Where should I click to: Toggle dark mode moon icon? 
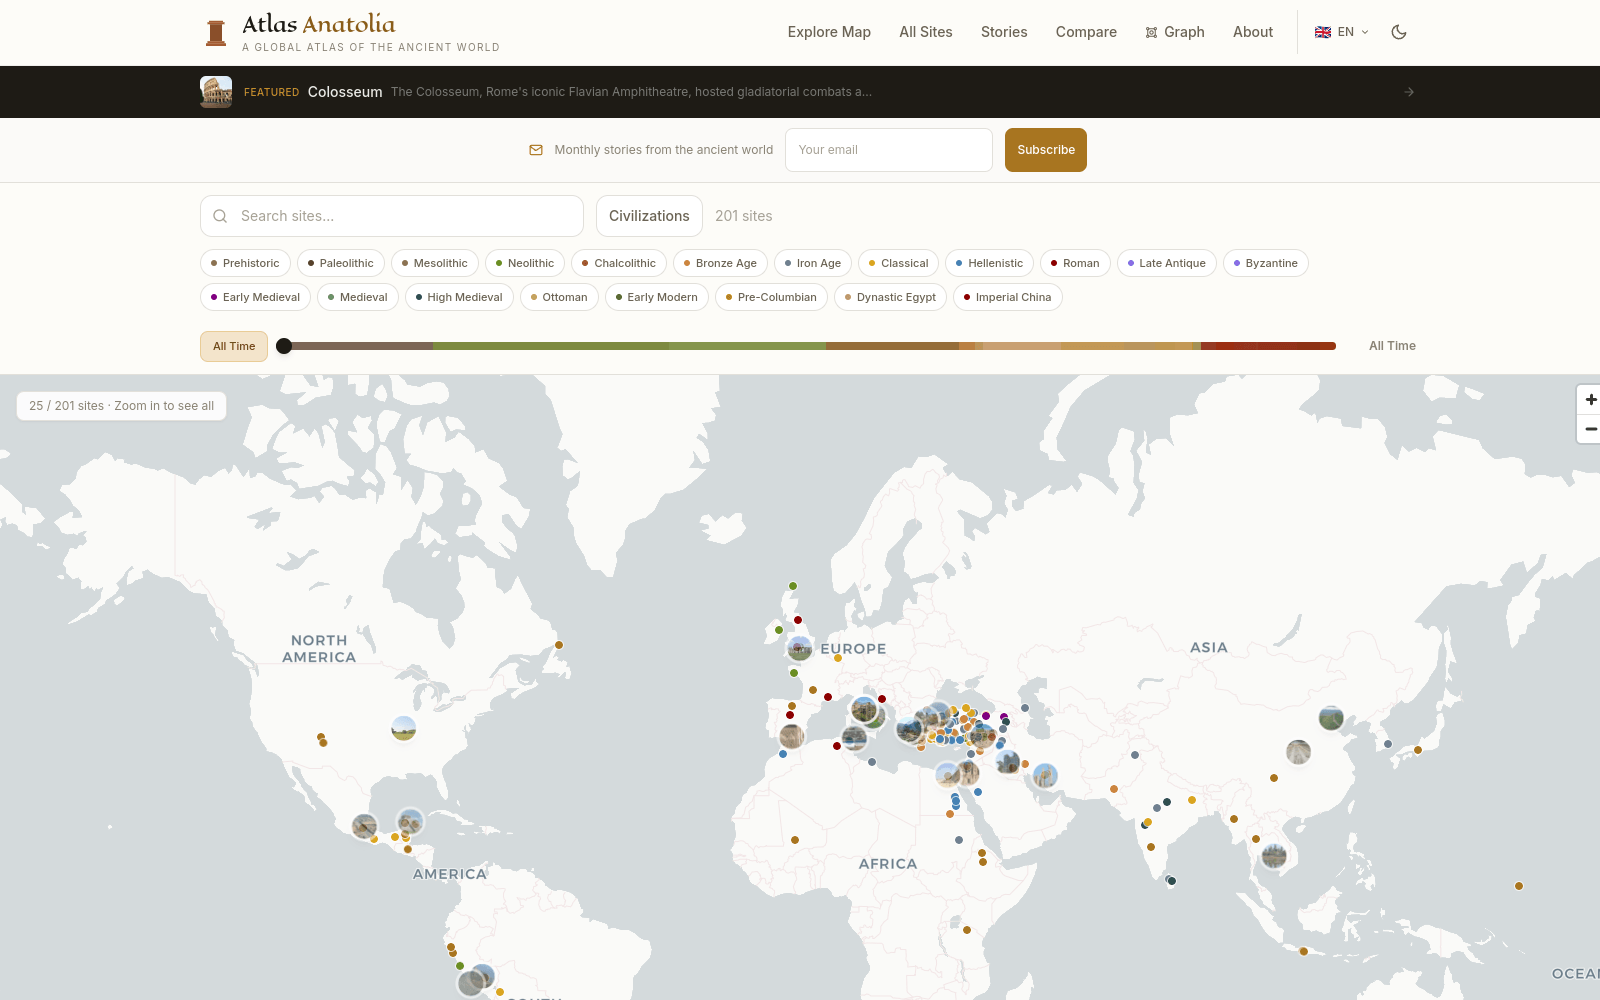click(1399, 32)
